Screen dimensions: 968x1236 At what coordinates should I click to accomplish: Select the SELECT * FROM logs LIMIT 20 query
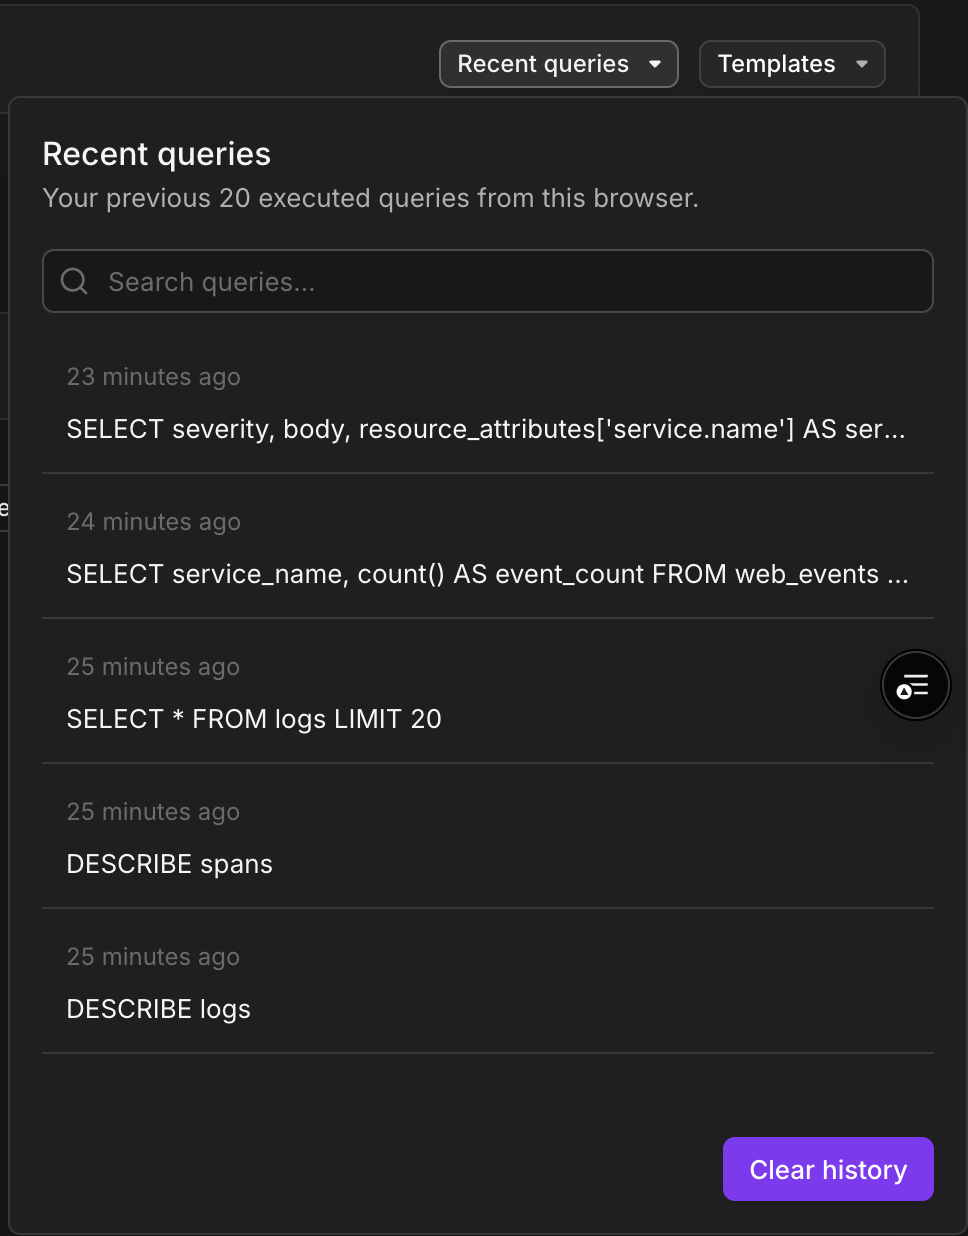point(254,718)
